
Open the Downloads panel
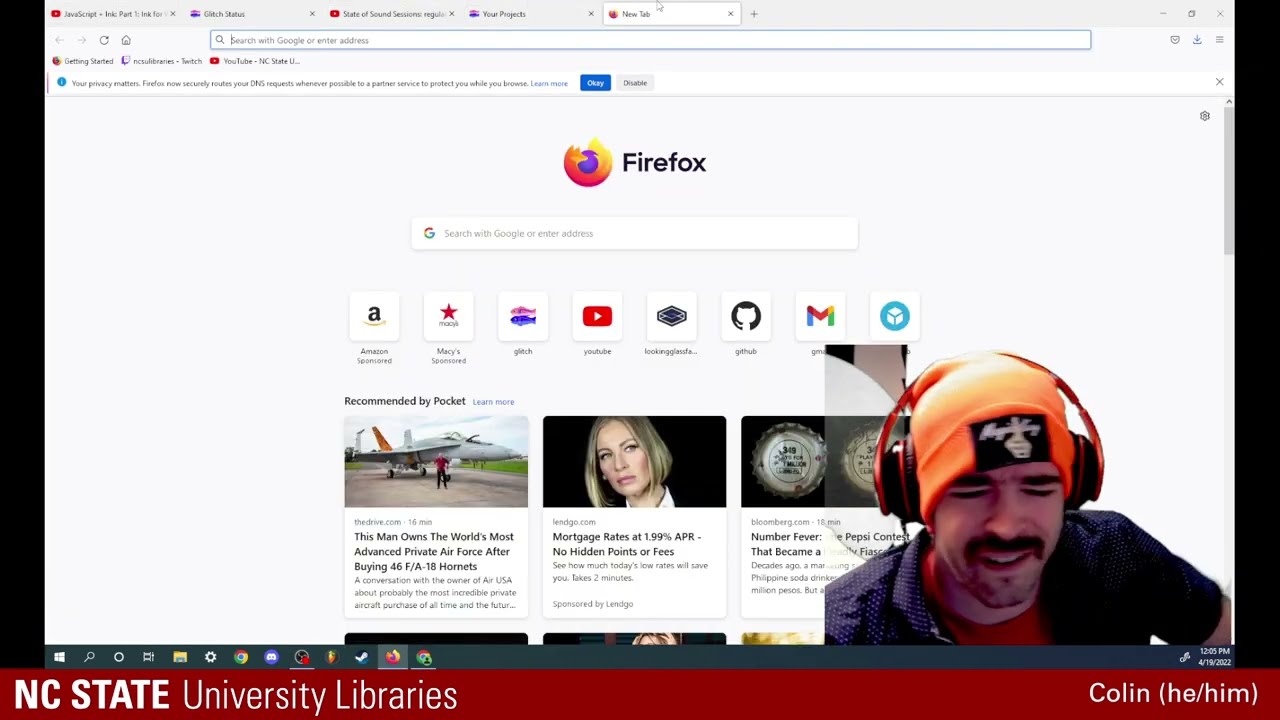(1197, 40)
